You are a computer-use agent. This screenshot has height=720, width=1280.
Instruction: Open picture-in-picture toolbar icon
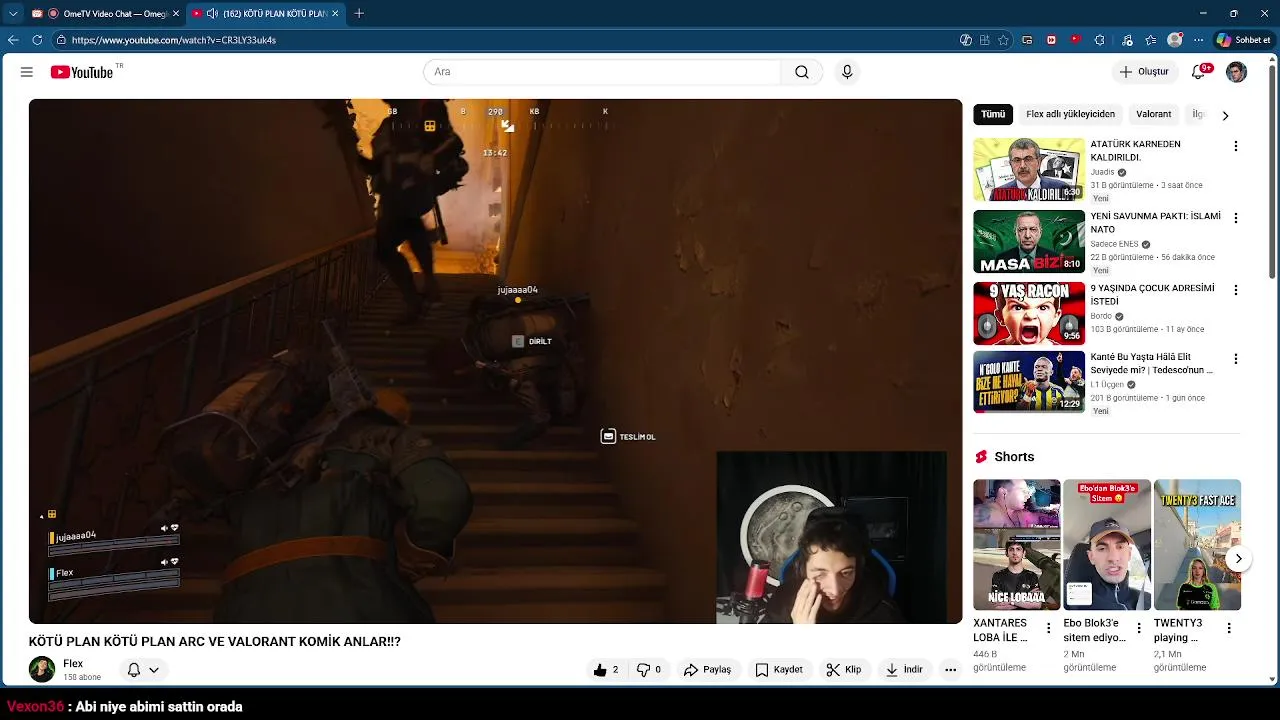point(1027,40)
